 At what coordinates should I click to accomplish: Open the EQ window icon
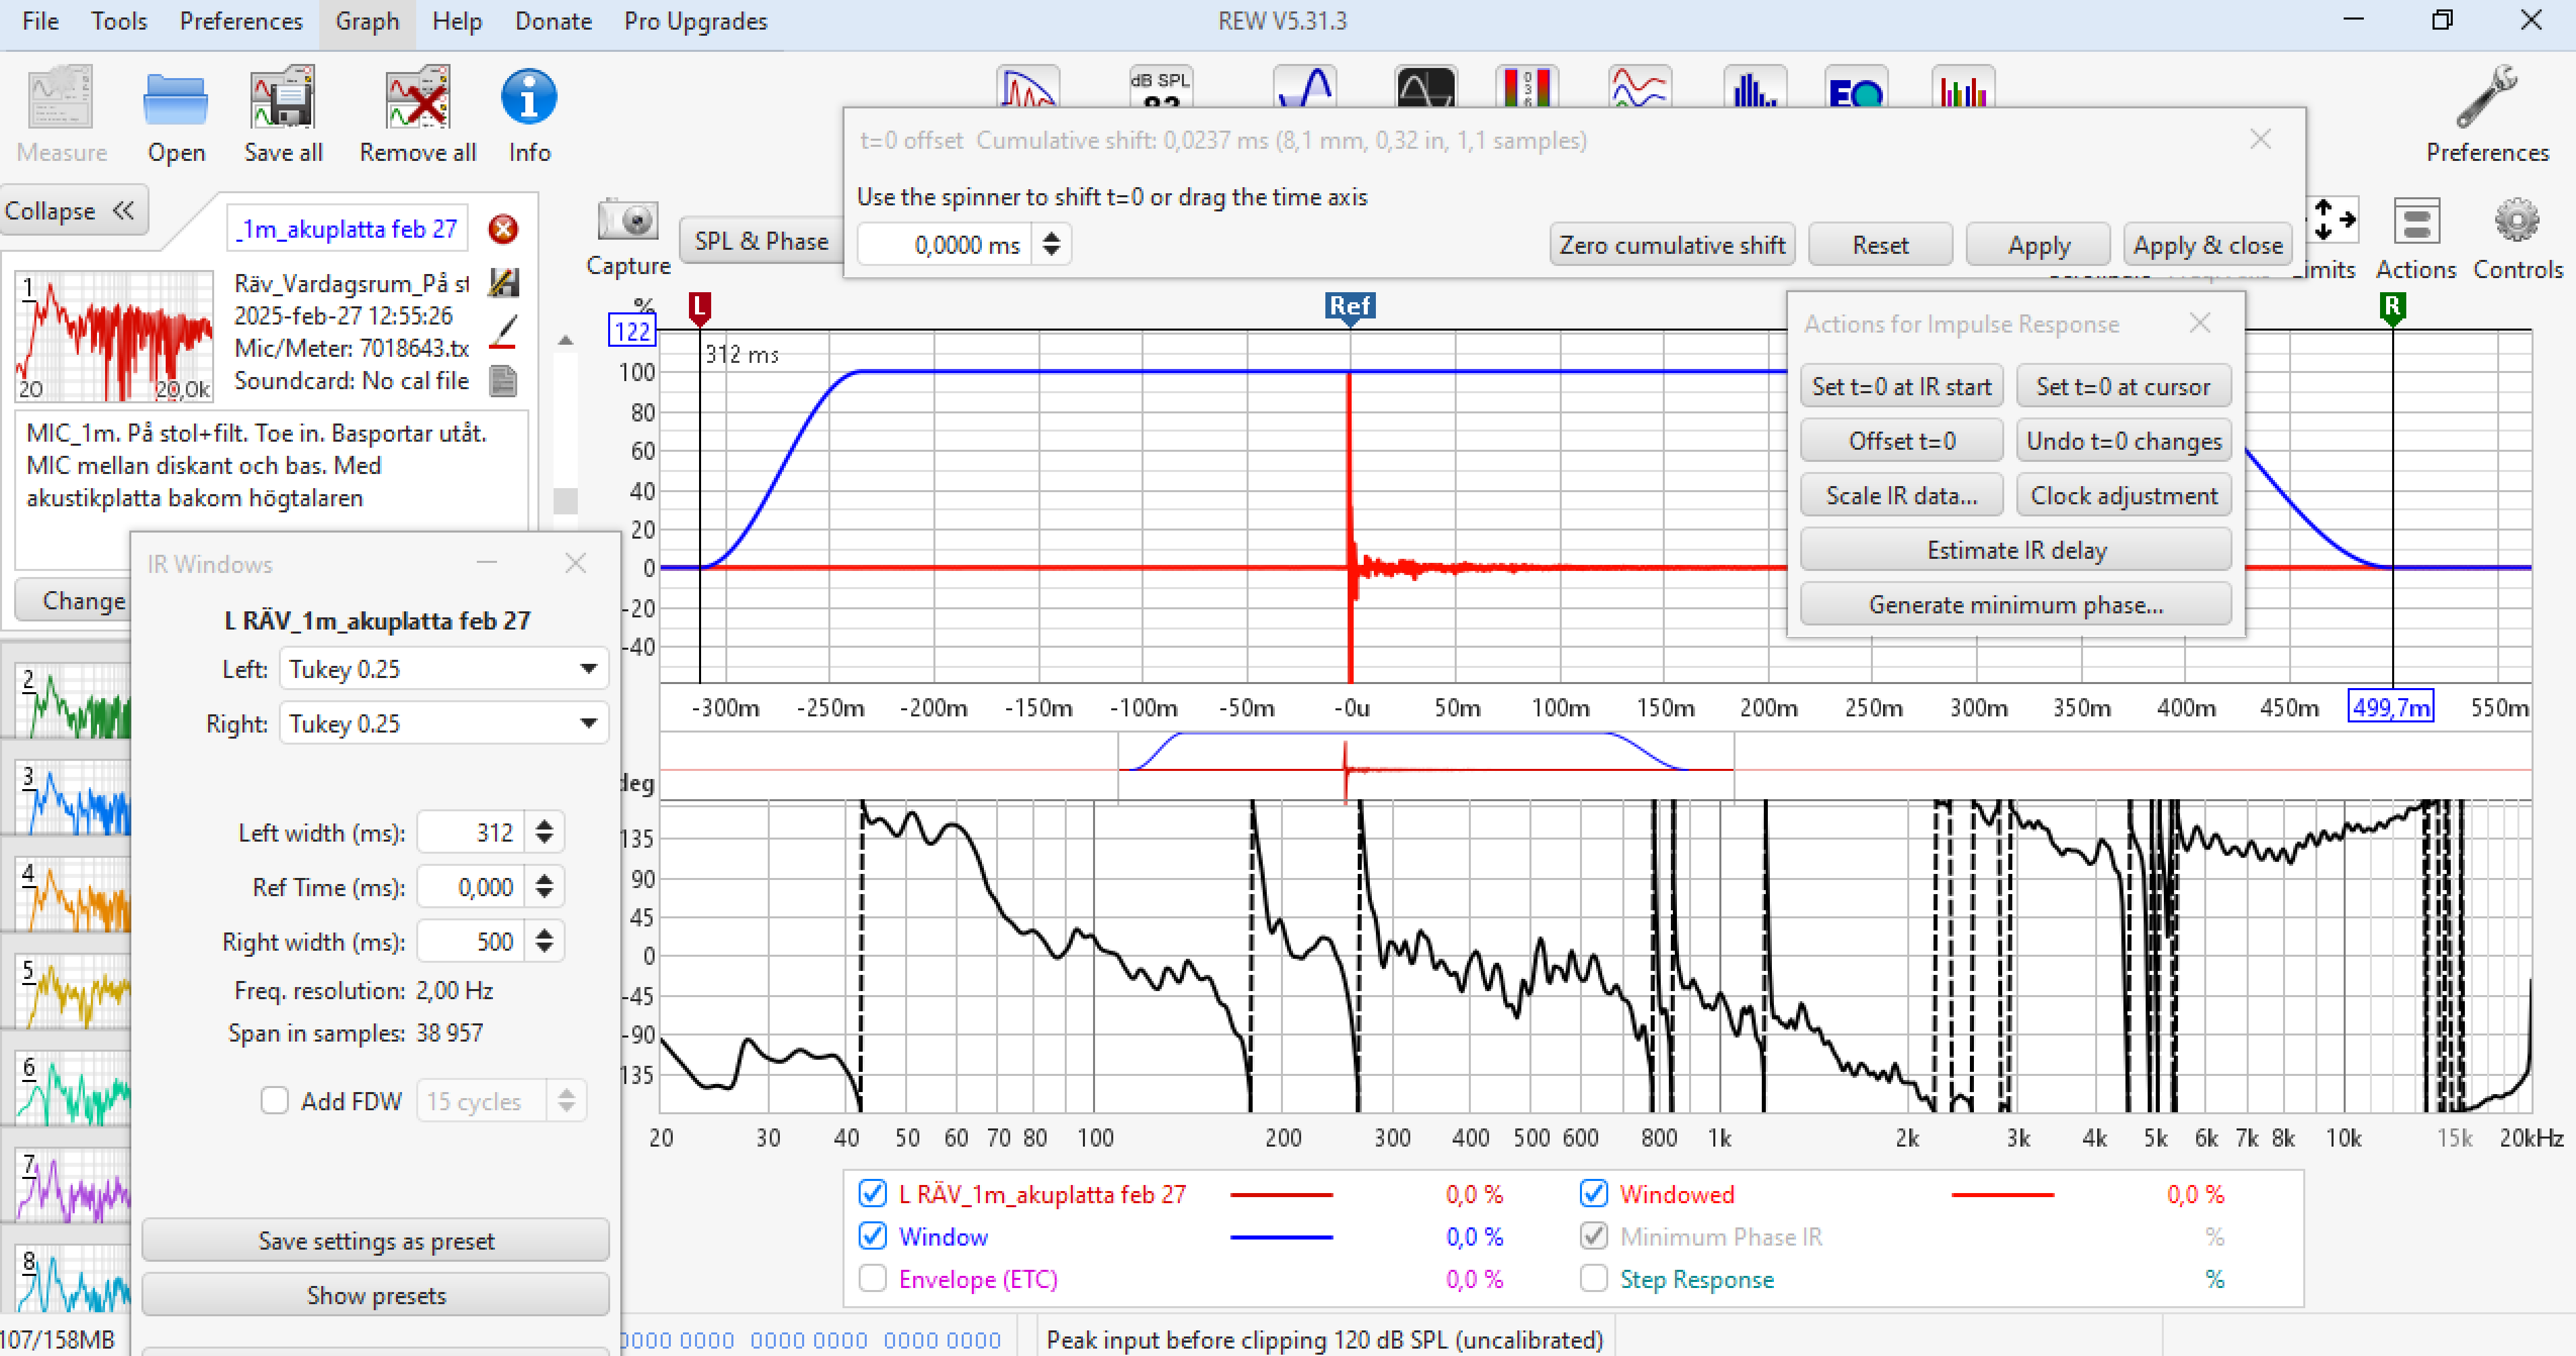pos(1856,88)
